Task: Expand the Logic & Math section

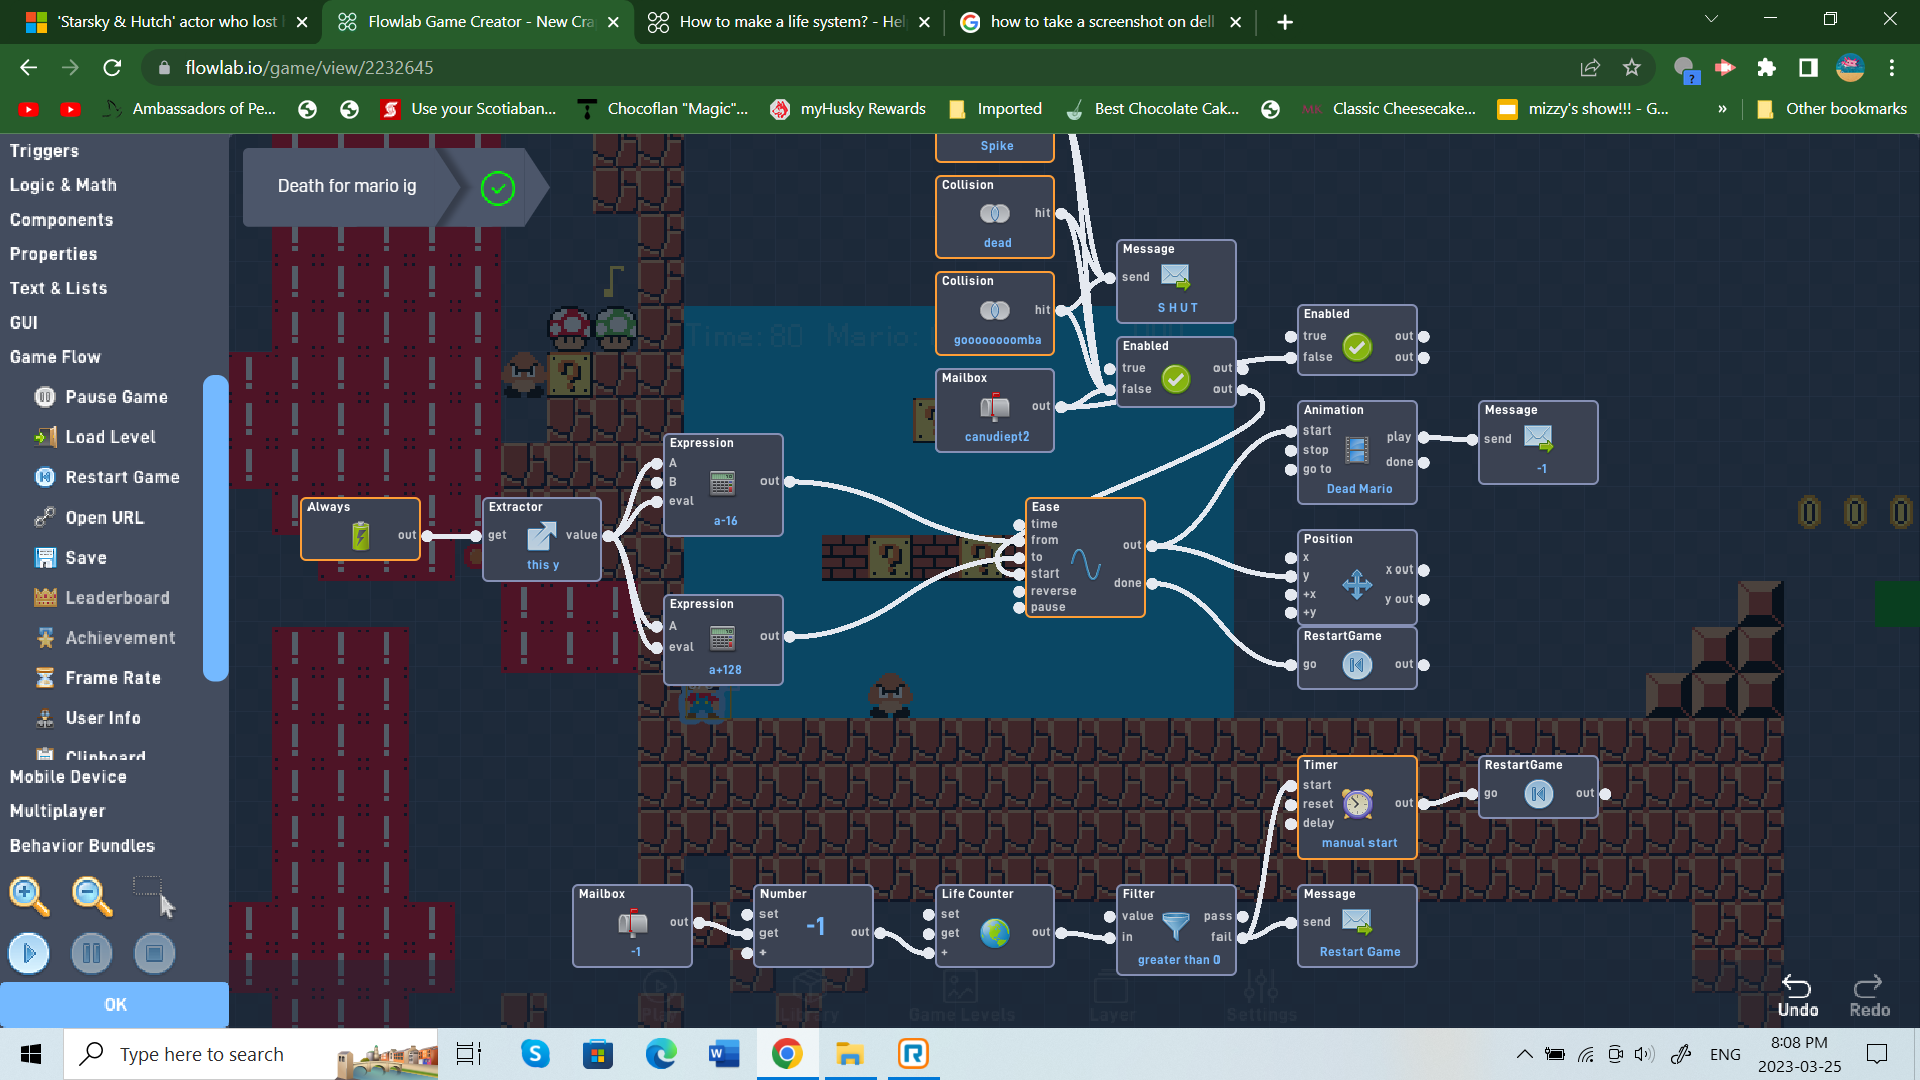Action: (63, 185)
